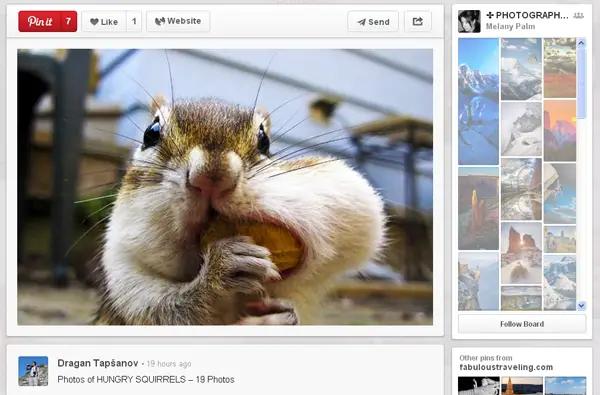Open the small hilltop building thumbnail

(560, 239)
